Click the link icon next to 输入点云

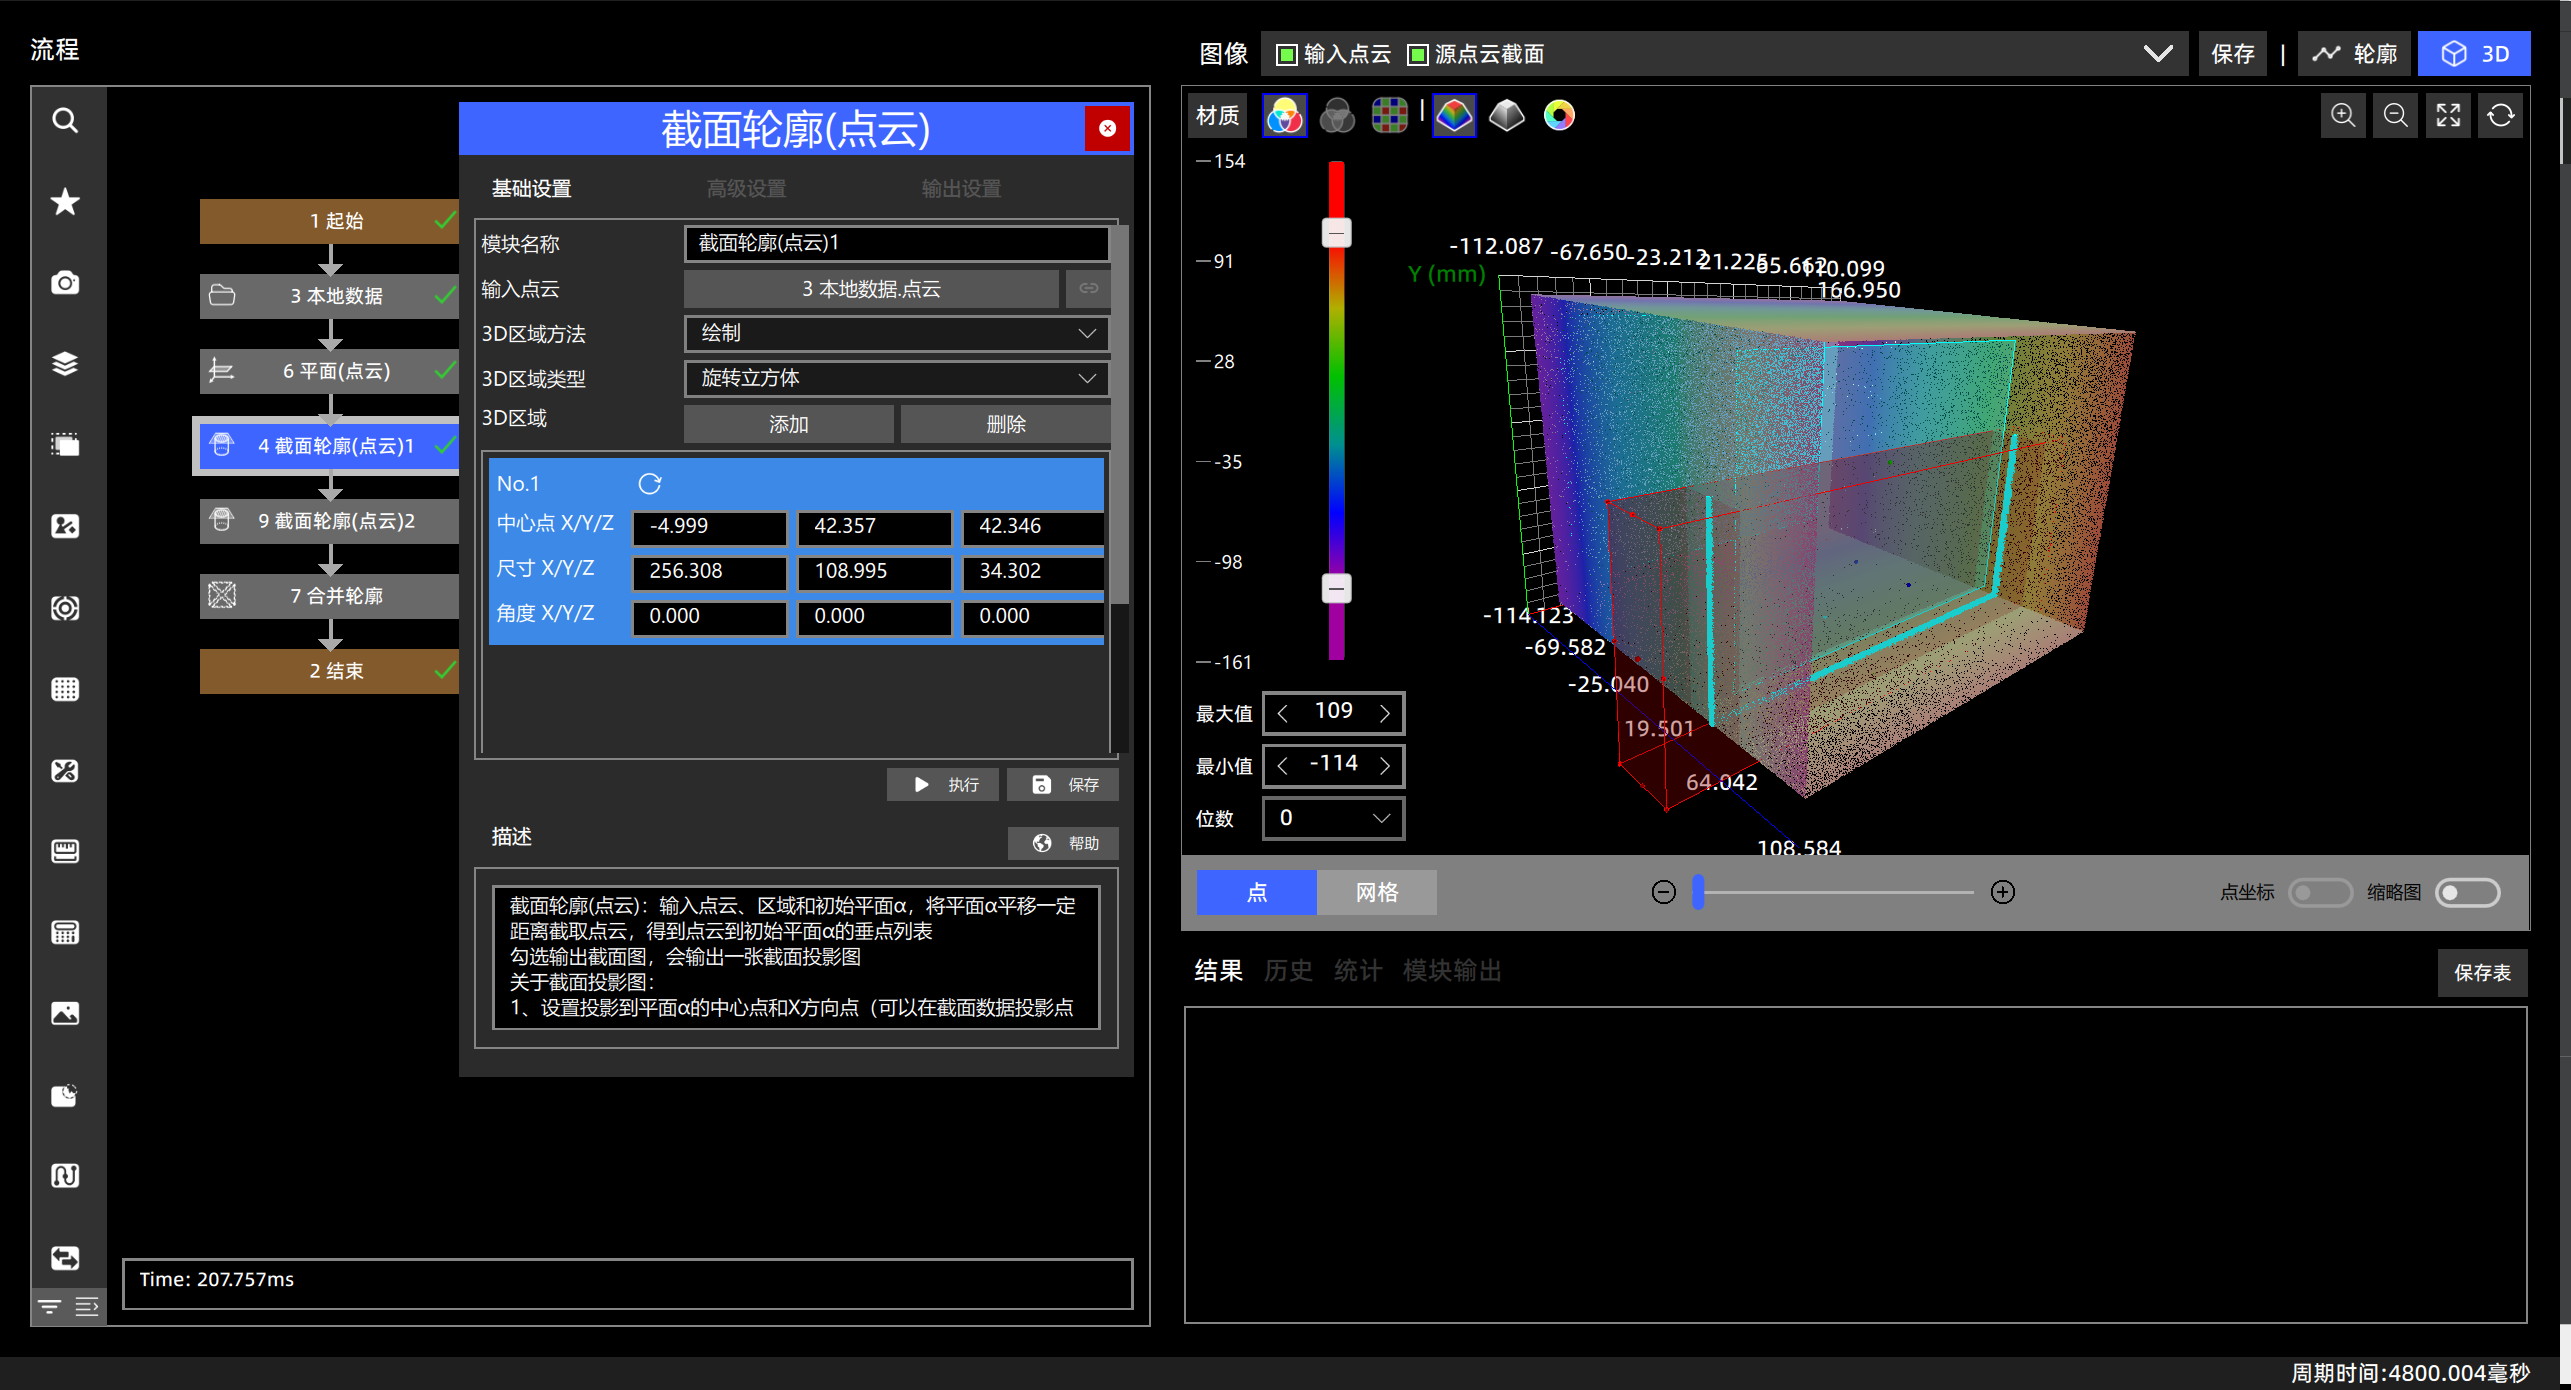[x=1089, y=289]
